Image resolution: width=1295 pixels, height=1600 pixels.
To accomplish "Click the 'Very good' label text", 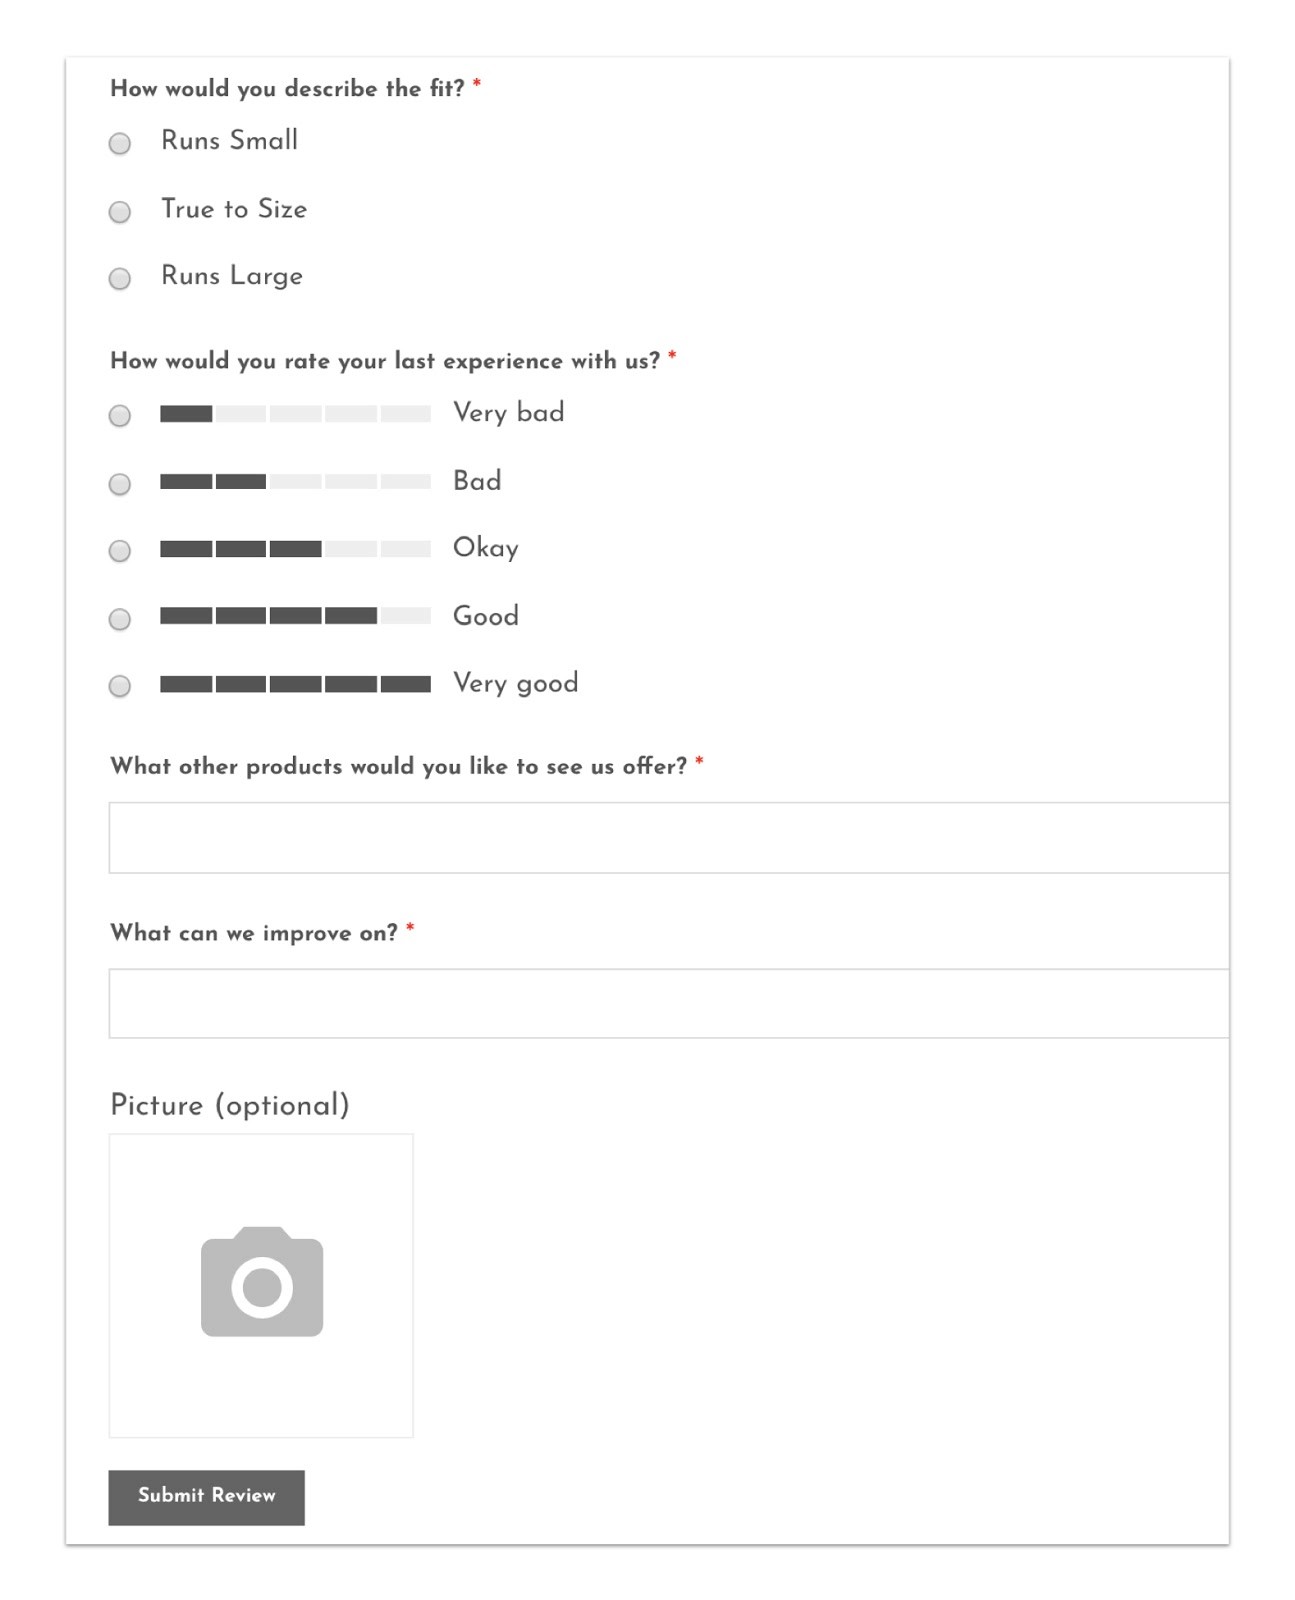I will (515, 683).
